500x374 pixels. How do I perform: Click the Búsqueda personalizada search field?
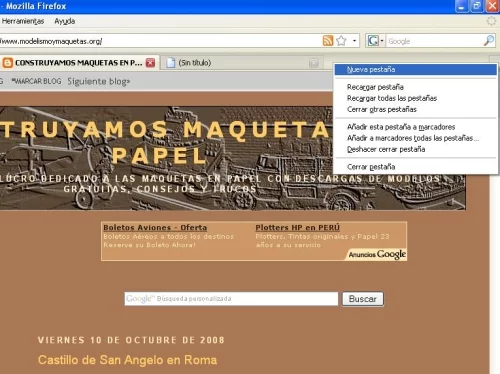tap(231, 299)
